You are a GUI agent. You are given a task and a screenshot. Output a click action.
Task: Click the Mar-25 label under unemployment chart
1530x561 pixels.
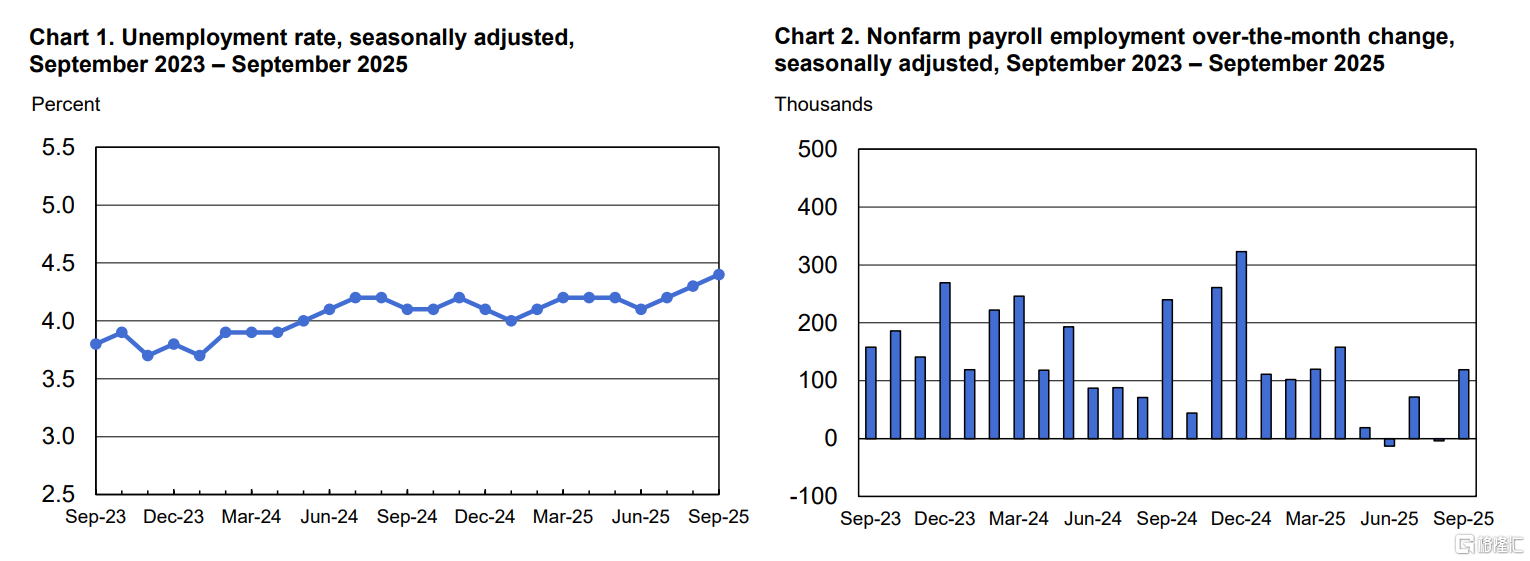pos(563,517)
